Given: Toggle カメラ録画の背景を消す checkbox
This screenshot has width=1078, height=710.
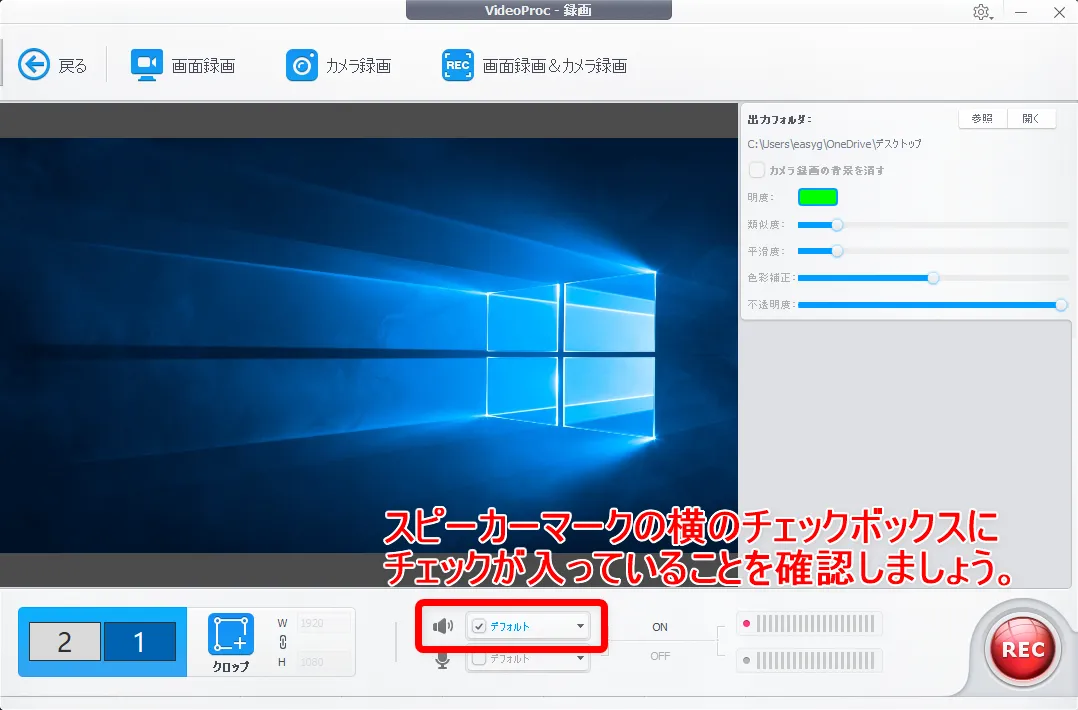Looking at the screenshot, I should [x=756, y=170].
